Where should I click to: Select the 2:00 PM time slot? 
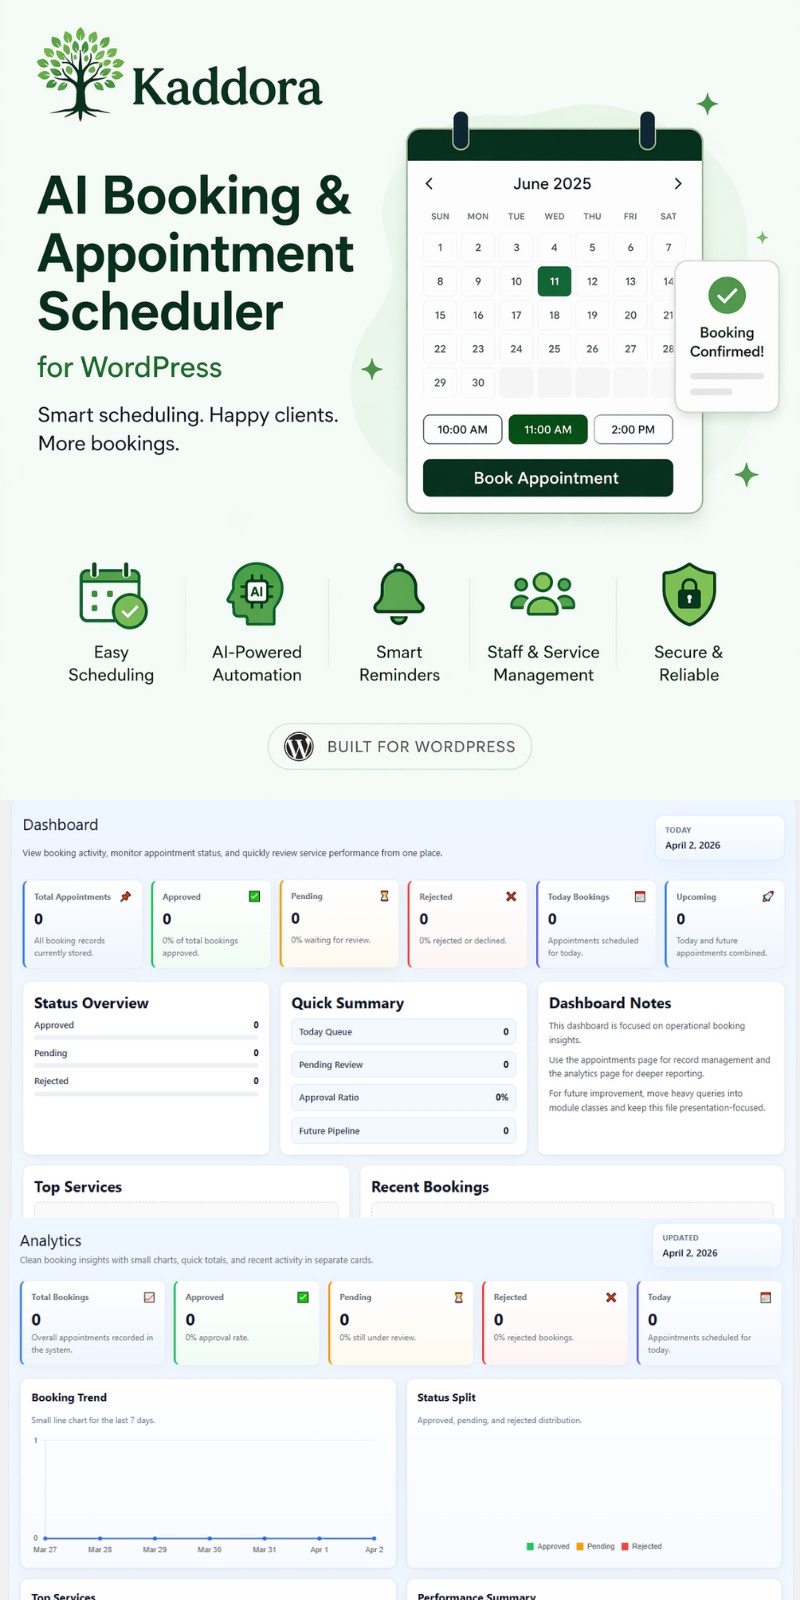click(633, 429)
